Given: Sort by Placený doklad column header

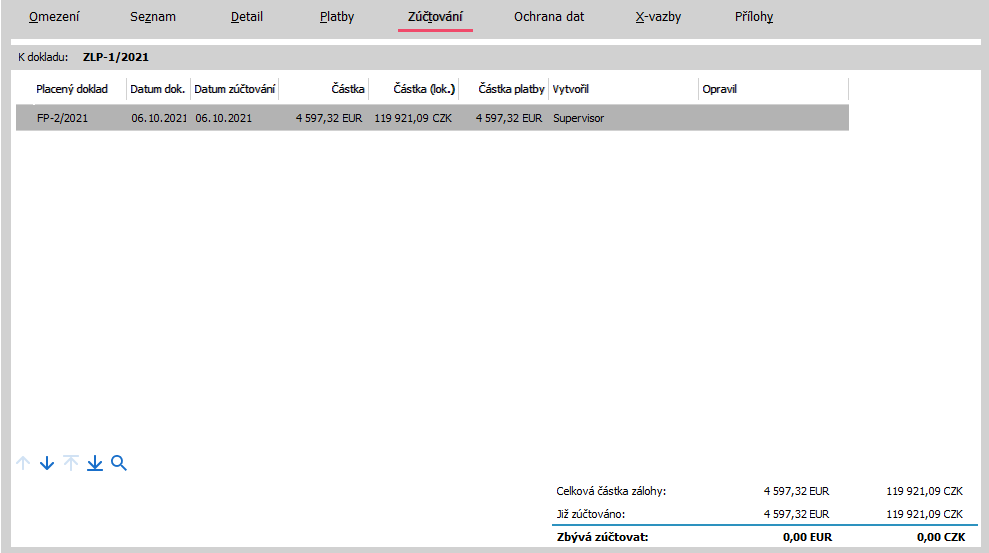Looking at the screenshot, I should (x=72, y=89).
